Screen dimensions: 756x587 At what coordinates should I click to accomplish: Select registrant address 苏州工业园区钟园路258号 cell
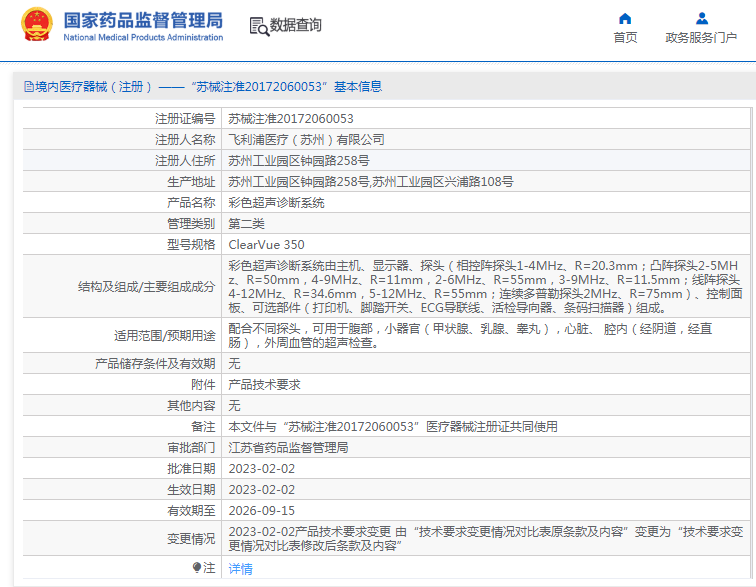pyautogui.click(x=299, y=161)
